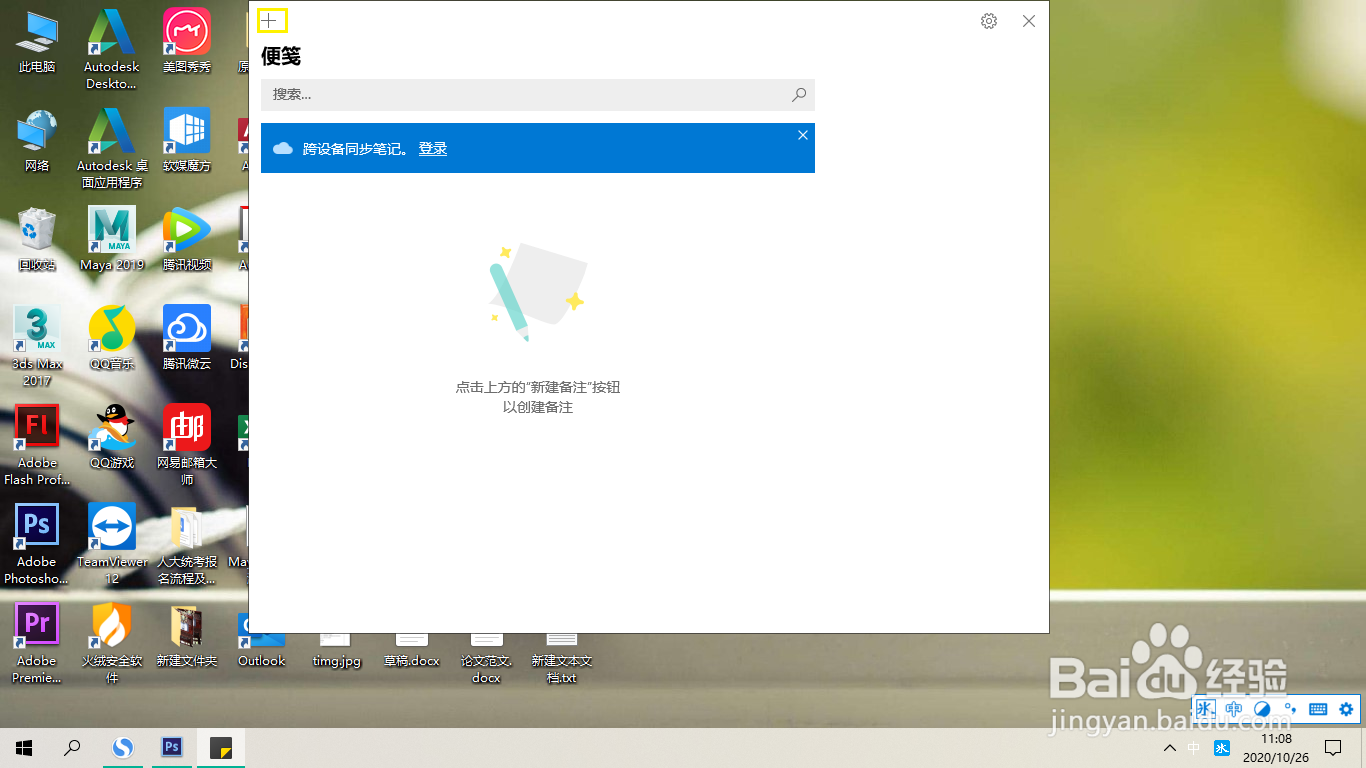Open Sticky Notes settings gear
The height and width of the screenshot is (768, 1366).
point(988,20)
